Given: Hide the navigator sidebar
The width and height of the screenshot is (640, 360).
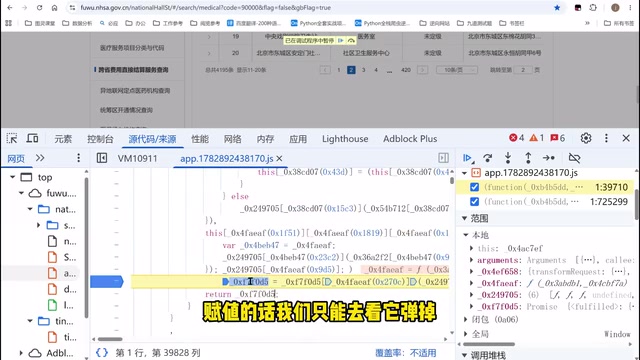Looking at the screenshot, I should [x=102, y=158].
